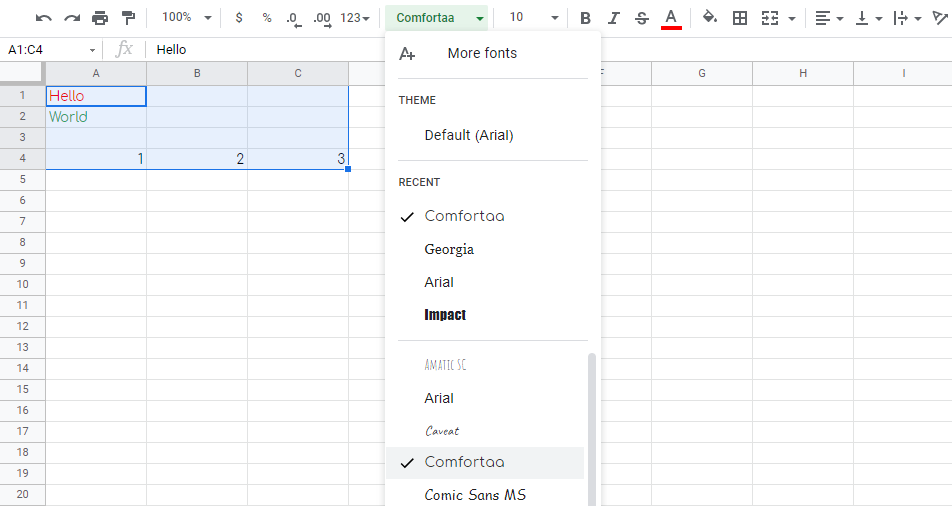952x506 pixels.
Task: Select Default (Arial) theme font
Action: pyautogui.click(x=468, y=135)
